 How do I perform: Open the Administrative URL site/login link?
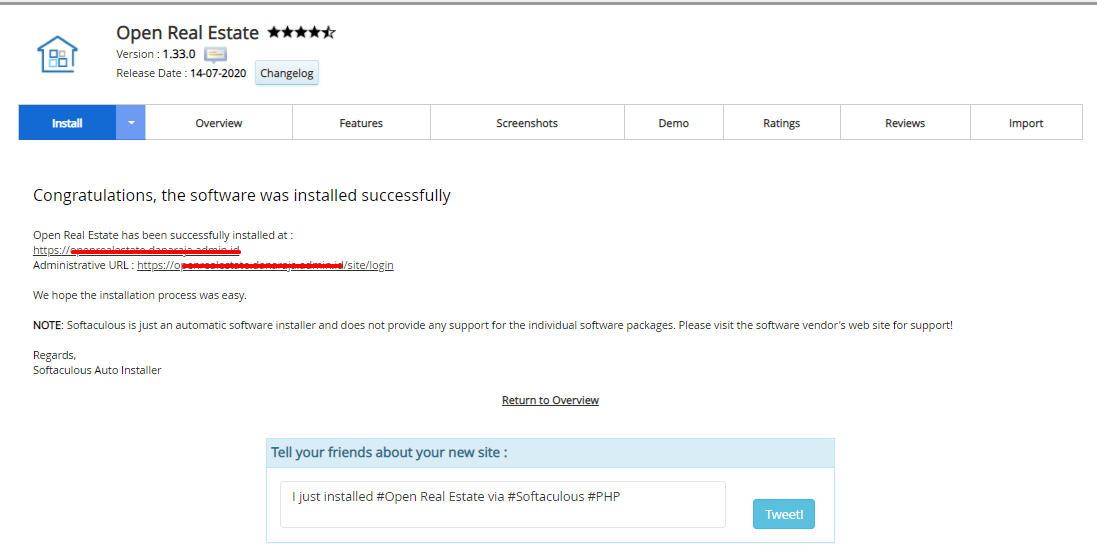(265, 265)
